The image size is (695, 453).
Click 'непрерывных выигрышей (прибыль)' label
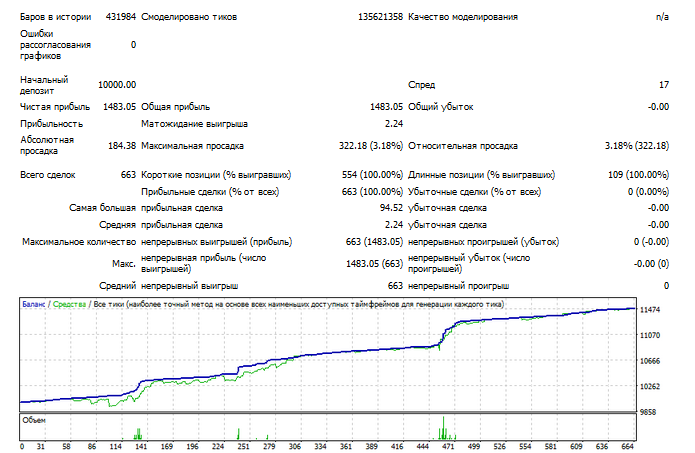point(216,242)
